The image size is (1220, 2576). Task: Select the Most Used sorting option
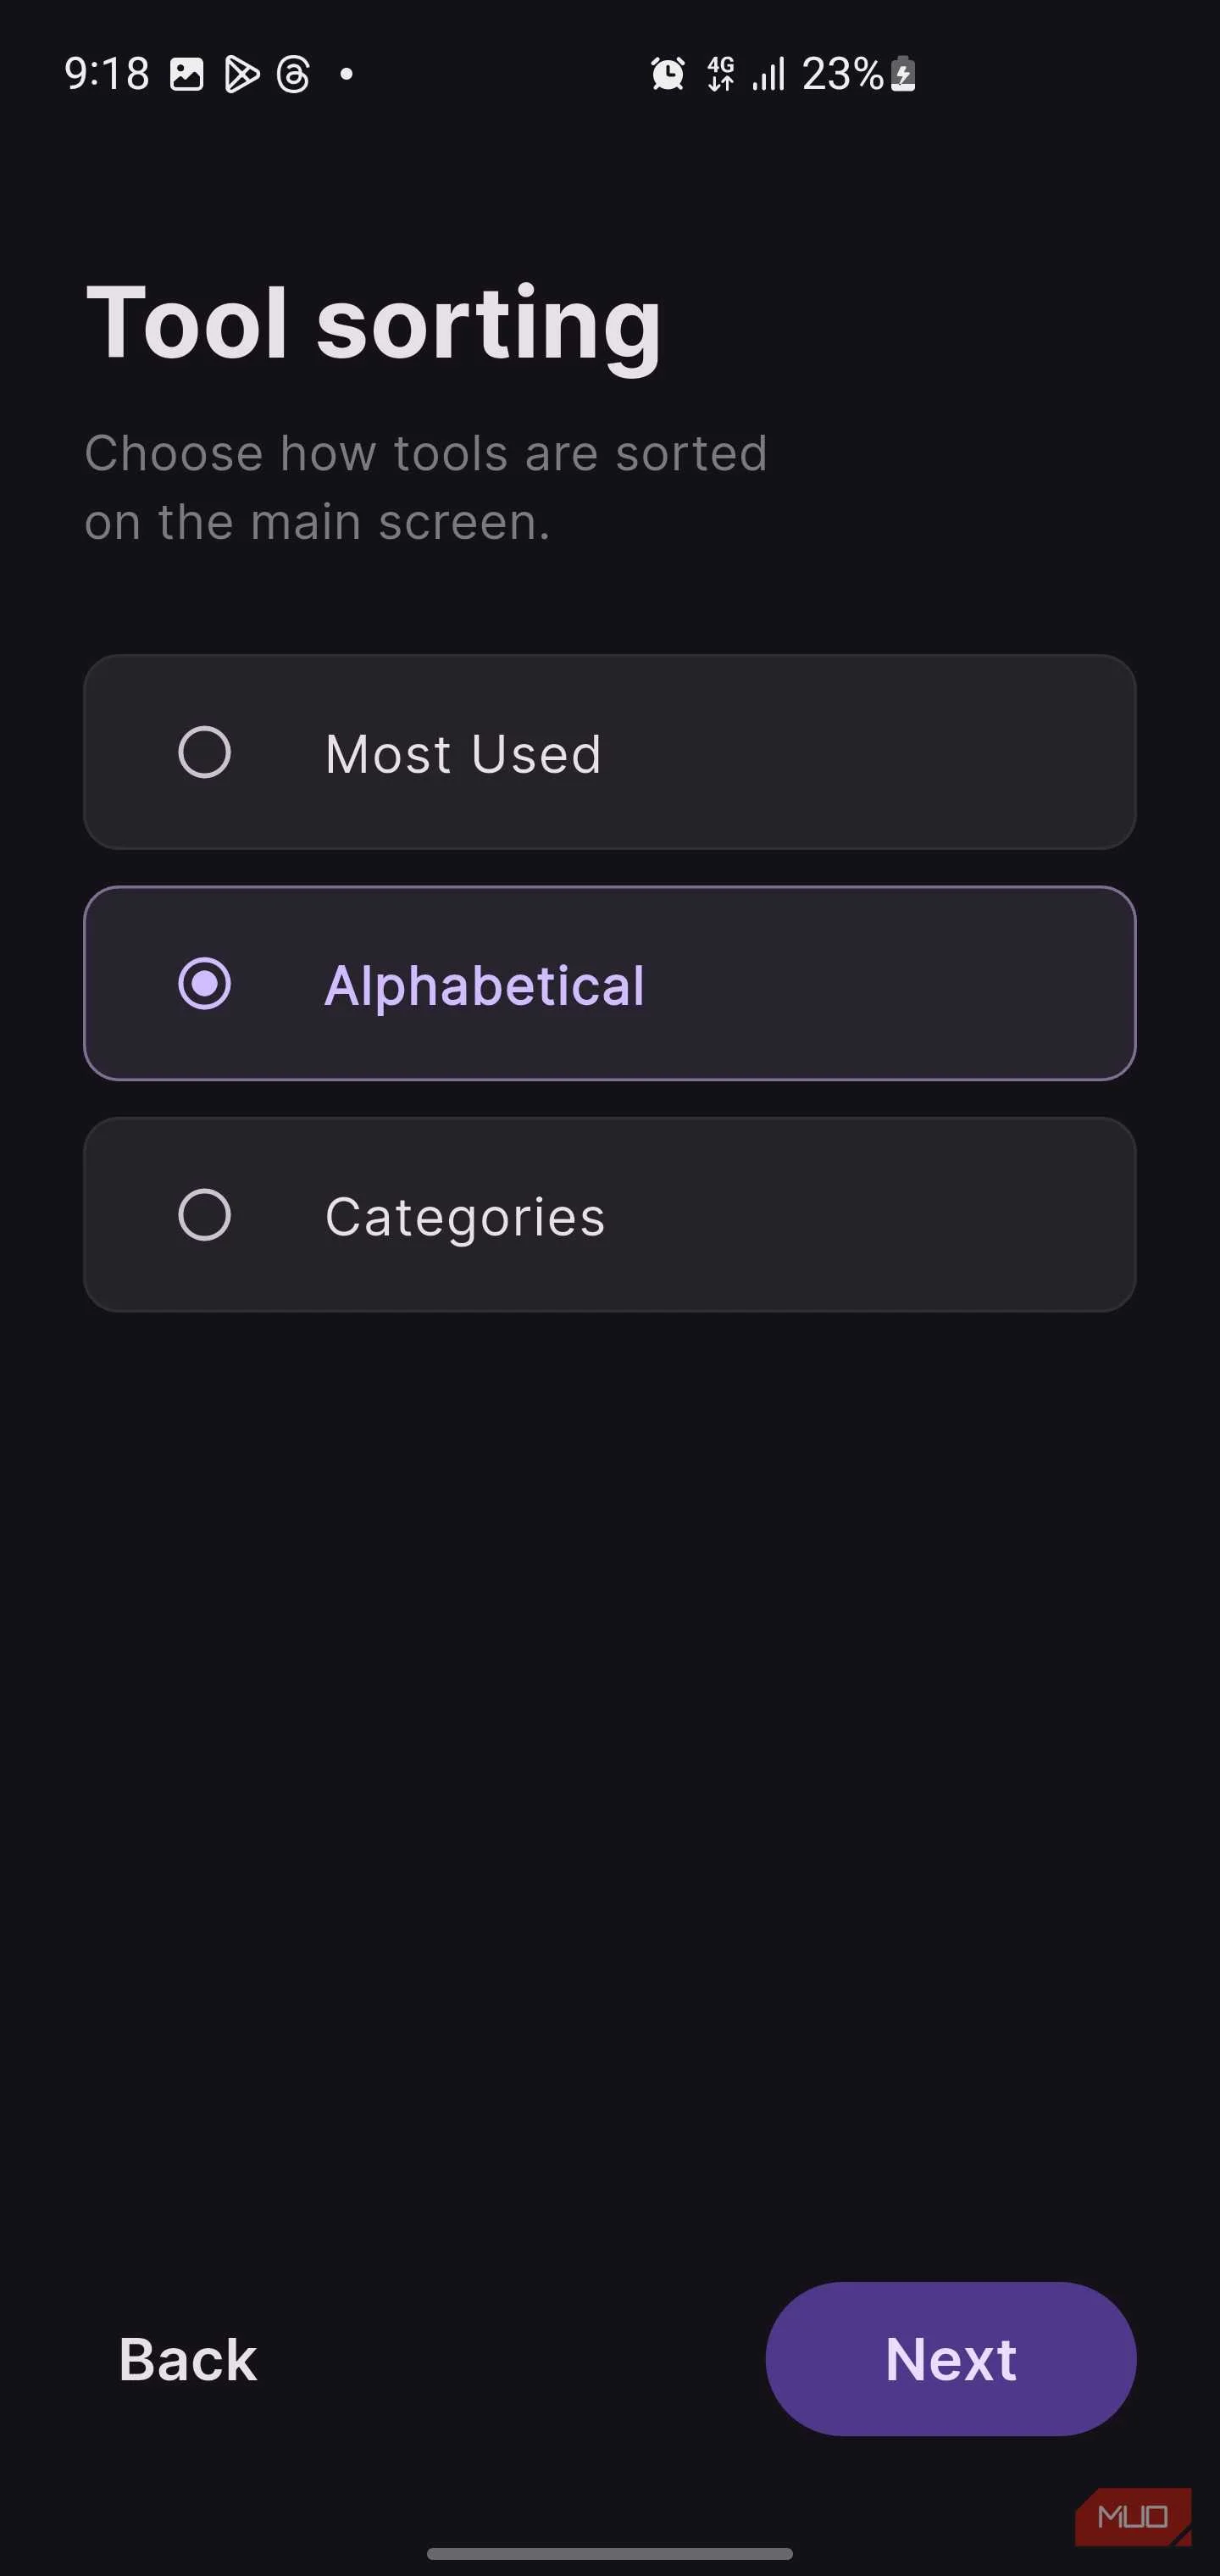pyautogui.click(x=204, y=753)
